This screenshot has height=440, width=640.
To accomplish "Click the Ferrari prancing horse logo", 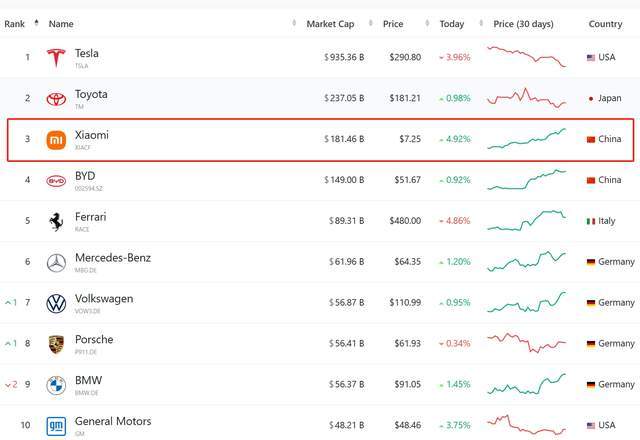I will click(x=56, y=222).
